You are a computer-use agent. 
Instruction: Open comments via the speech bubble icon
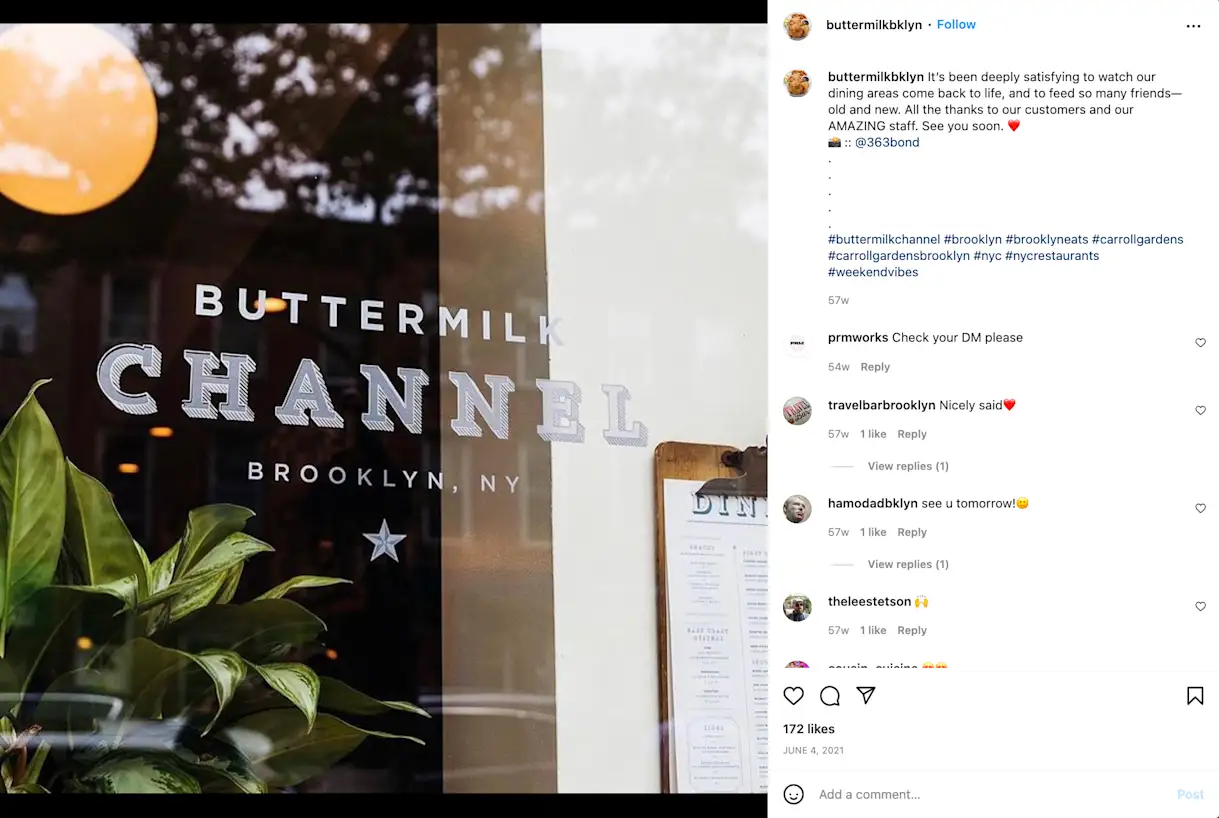point(830,696)
